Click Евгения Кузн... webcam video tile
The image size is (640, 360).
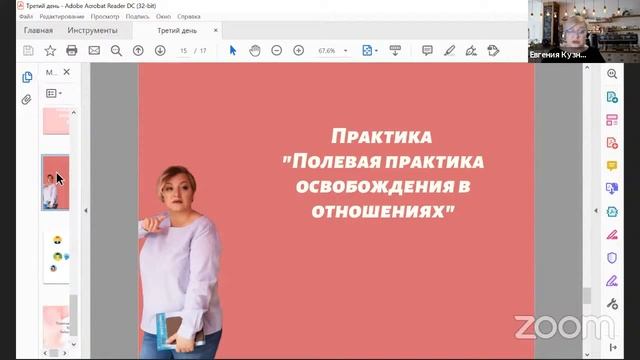click(x=584, y=31)
